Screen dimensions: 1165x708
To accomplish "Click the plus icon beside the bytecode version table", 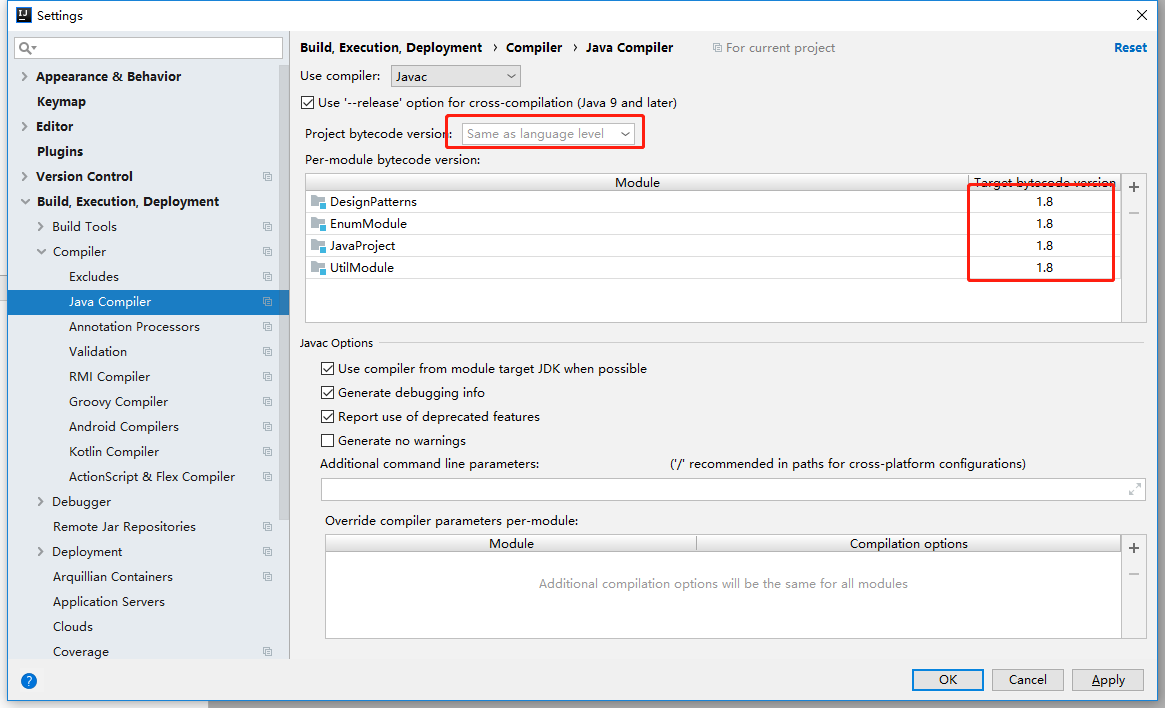I will (1133, 187).
